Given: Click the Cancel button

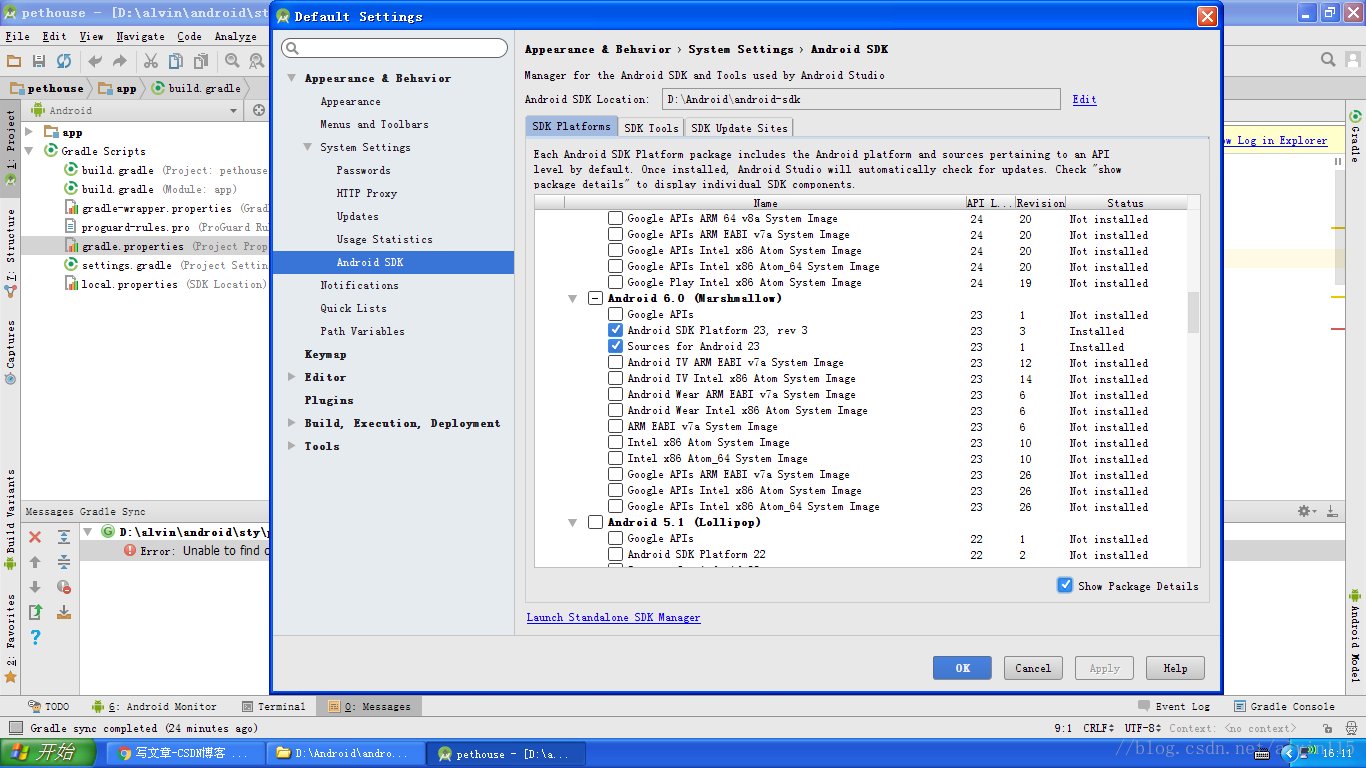Looking at the screenshot, I should 1033,668.
